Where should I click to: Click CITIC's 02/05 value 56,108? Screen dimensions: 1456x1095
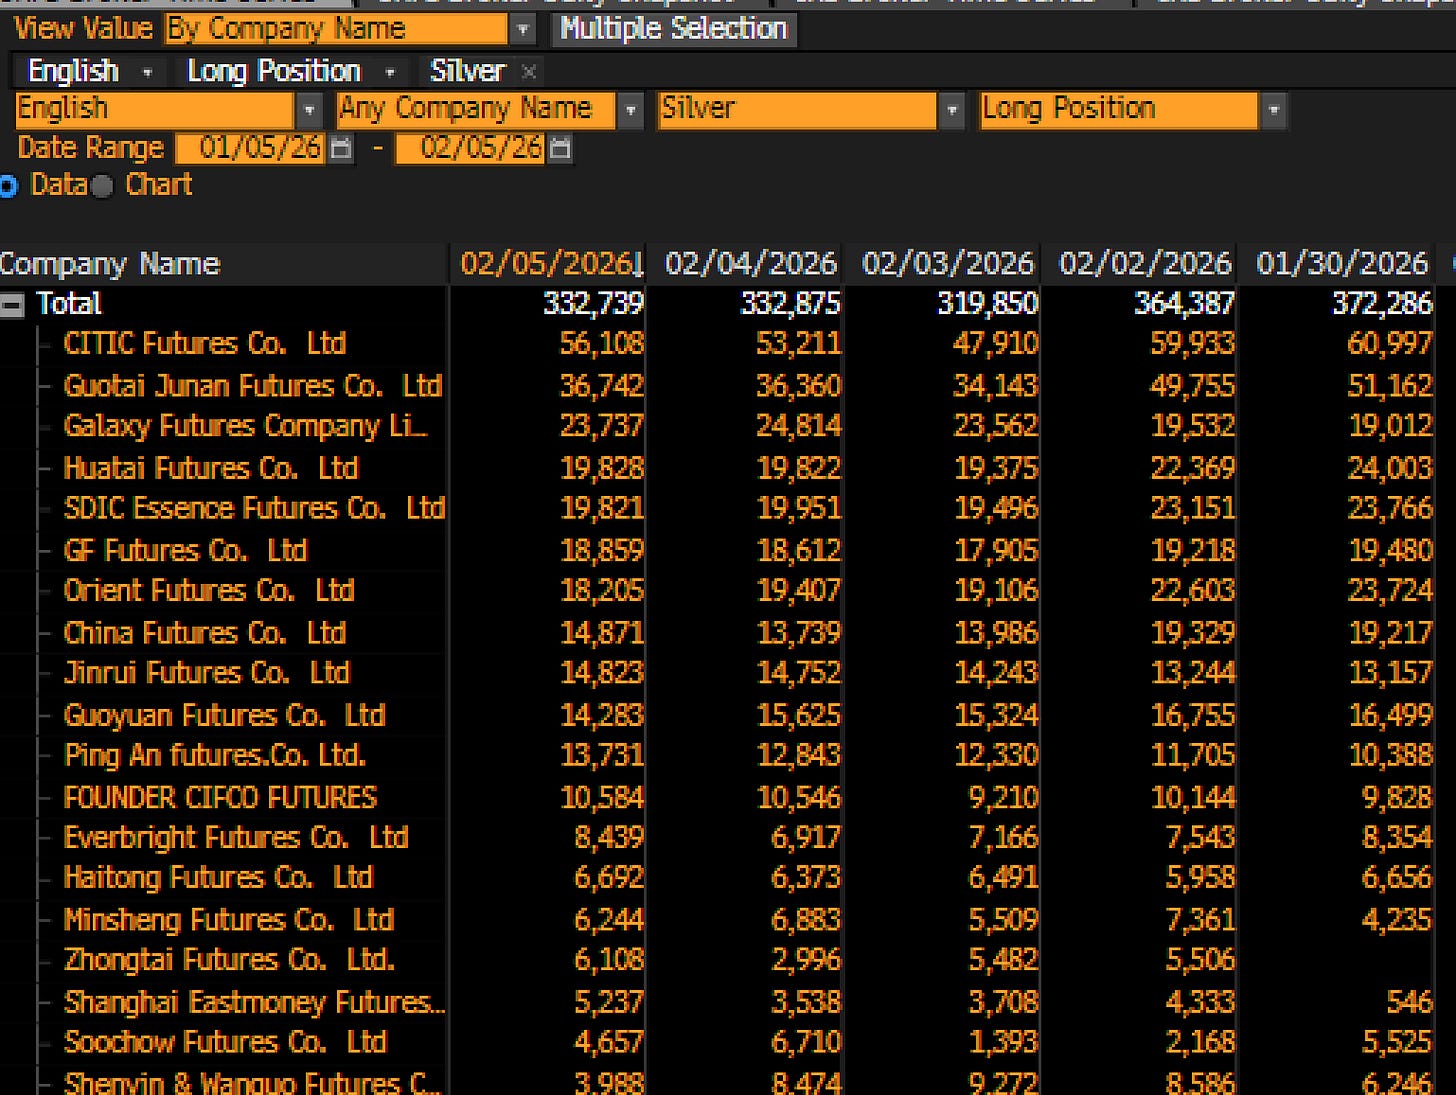601,344
